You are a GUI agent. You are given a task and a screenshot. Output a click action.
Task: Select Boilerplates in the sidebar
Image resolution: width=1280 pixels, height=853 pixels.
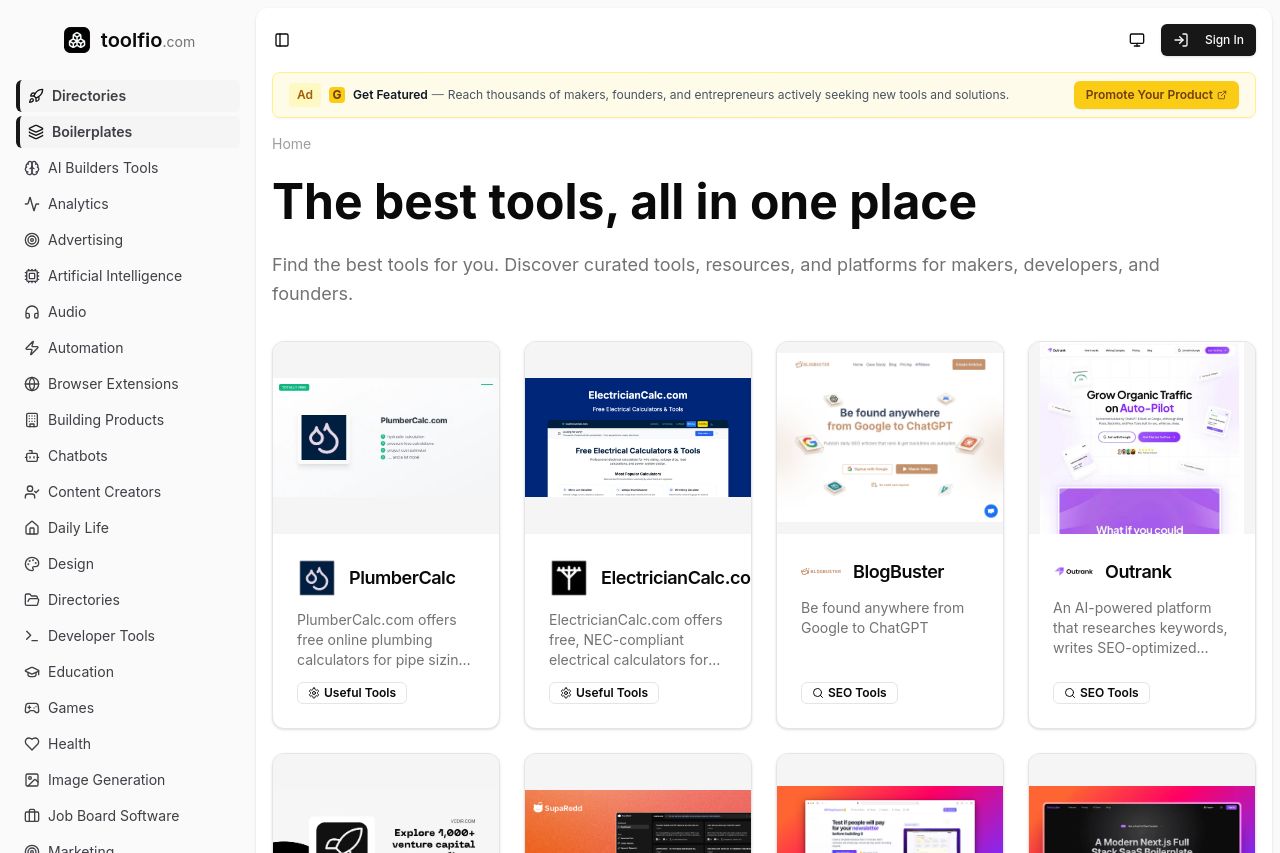point(91,132)
